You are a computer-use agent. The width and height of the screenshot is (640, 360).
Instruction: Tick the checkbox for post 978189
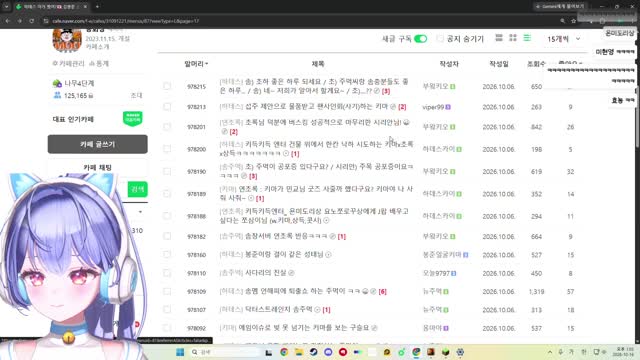167,193
